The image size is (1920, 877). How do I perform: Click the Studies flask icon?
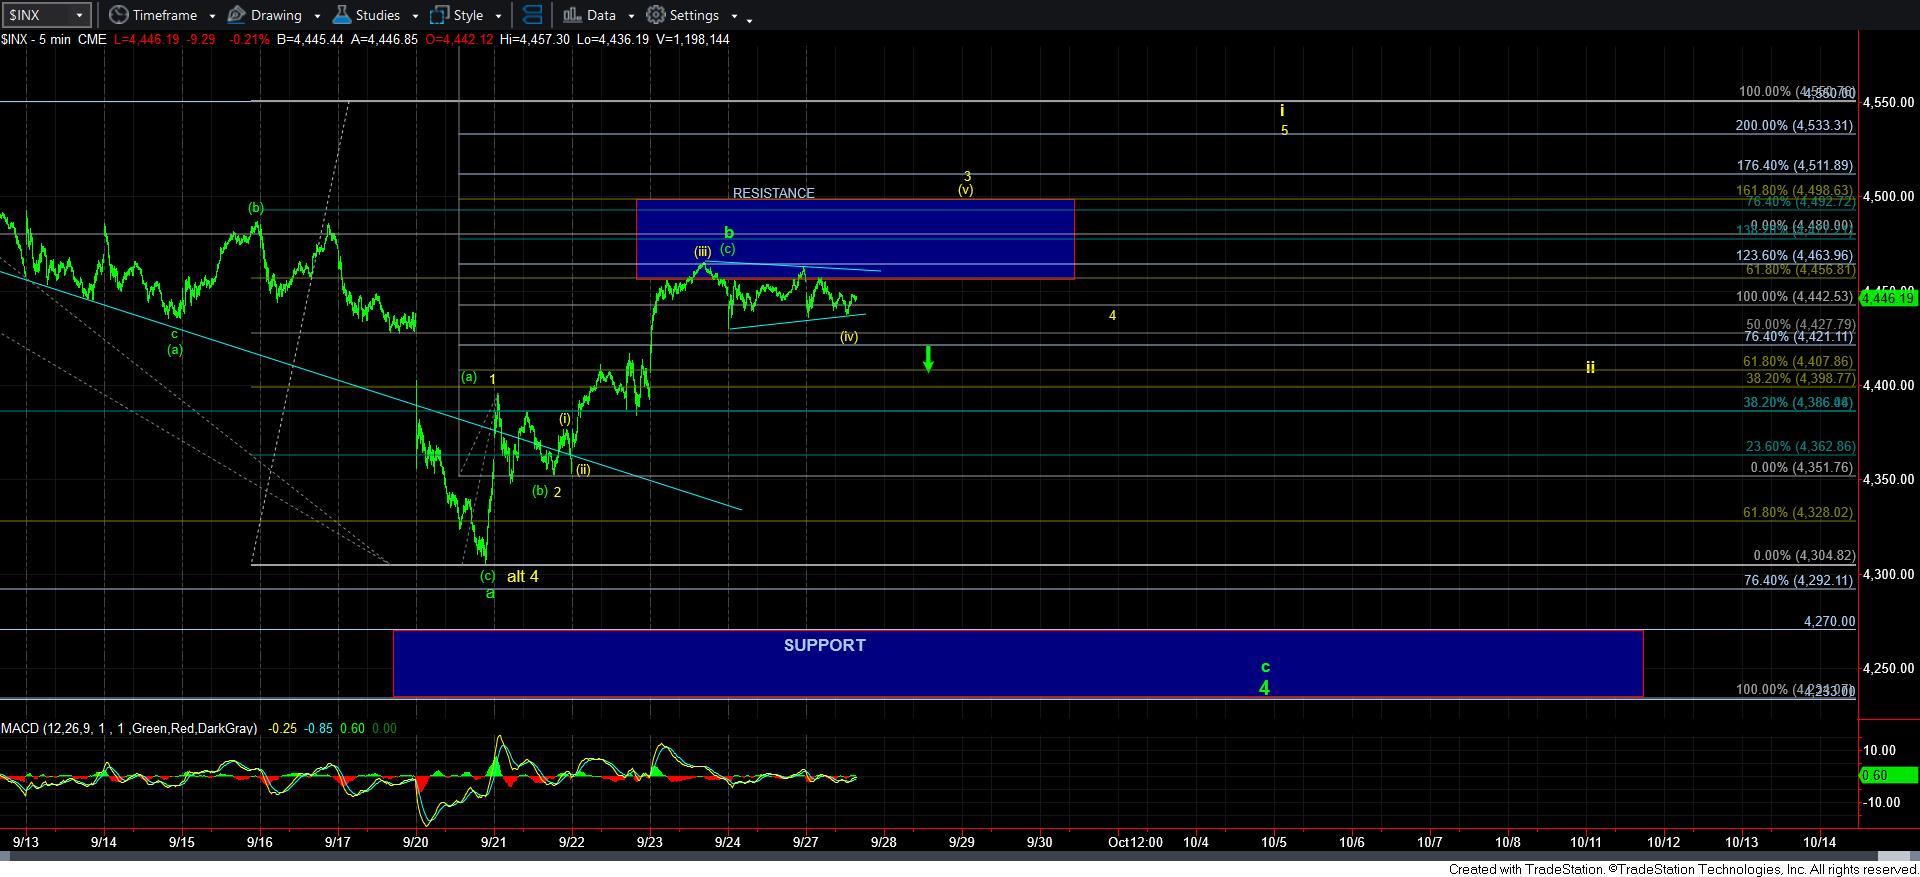pyautogui.click(x=341, y=15)
